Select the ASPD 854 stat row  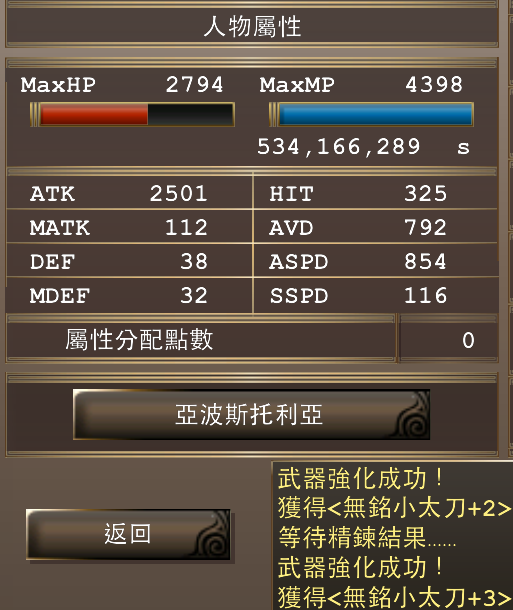click(x=376, y=261)
